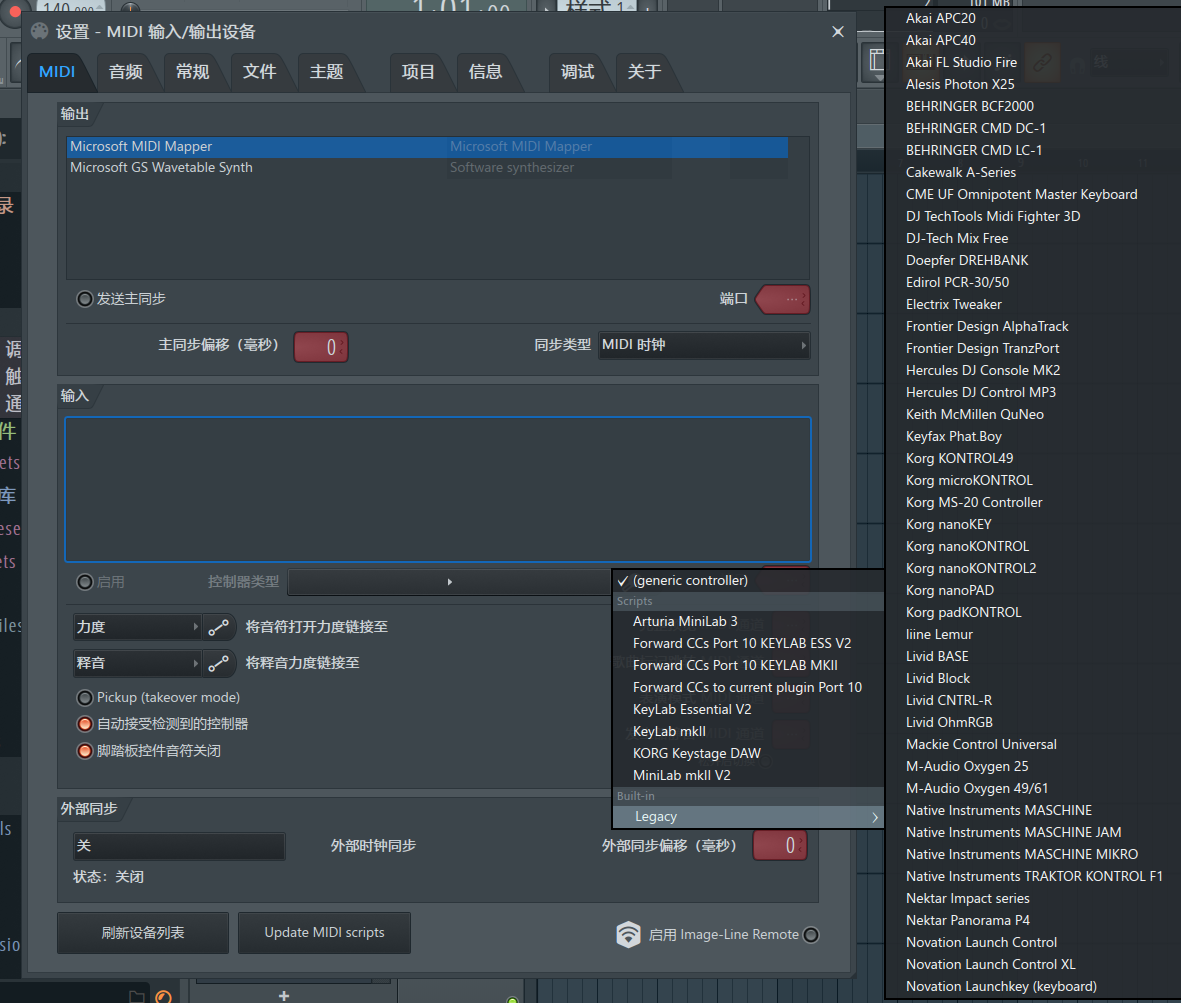Image resolution: width=1181 pixels, height=1003 pixels.
Task: Choose Nektar Panorama P4 controller
Action: [1033, 921]
